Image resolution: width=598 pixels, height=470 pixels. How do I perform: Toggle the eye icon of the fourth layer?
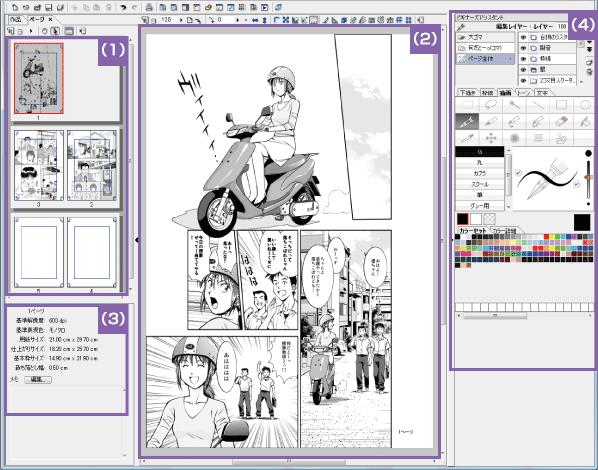(523, 70)
